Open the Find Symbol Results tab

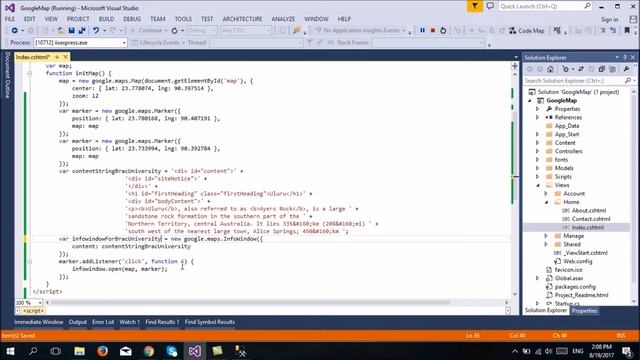210,322
